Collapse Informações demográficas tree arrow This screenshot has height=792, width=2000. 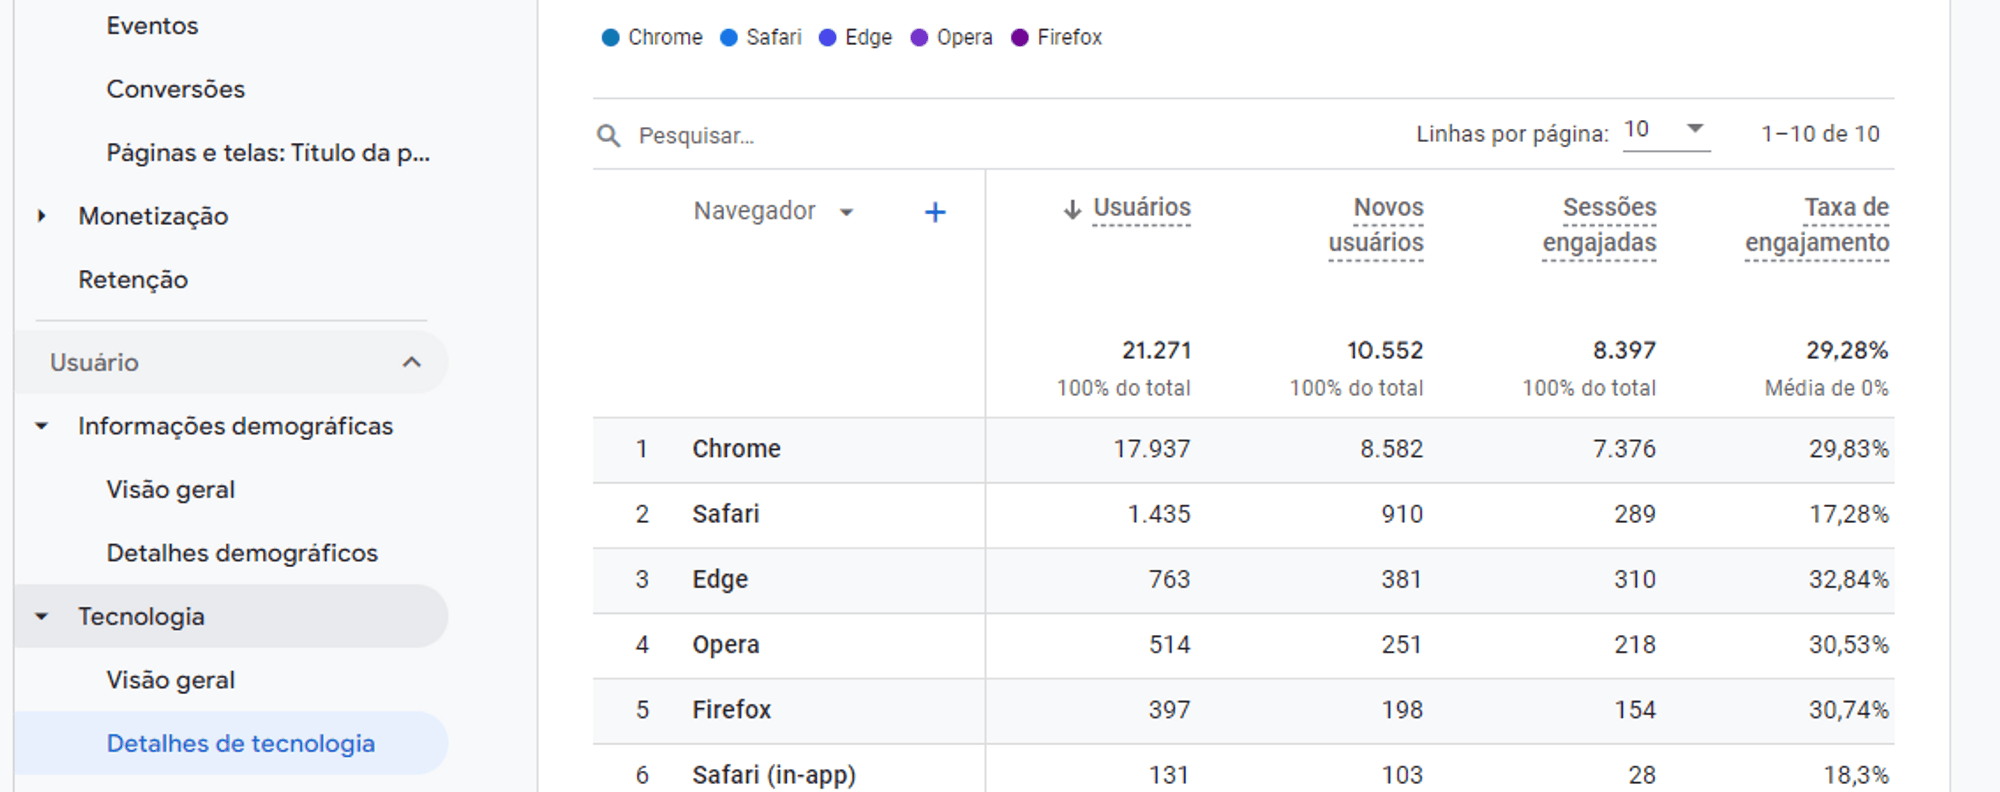[41, 426]
